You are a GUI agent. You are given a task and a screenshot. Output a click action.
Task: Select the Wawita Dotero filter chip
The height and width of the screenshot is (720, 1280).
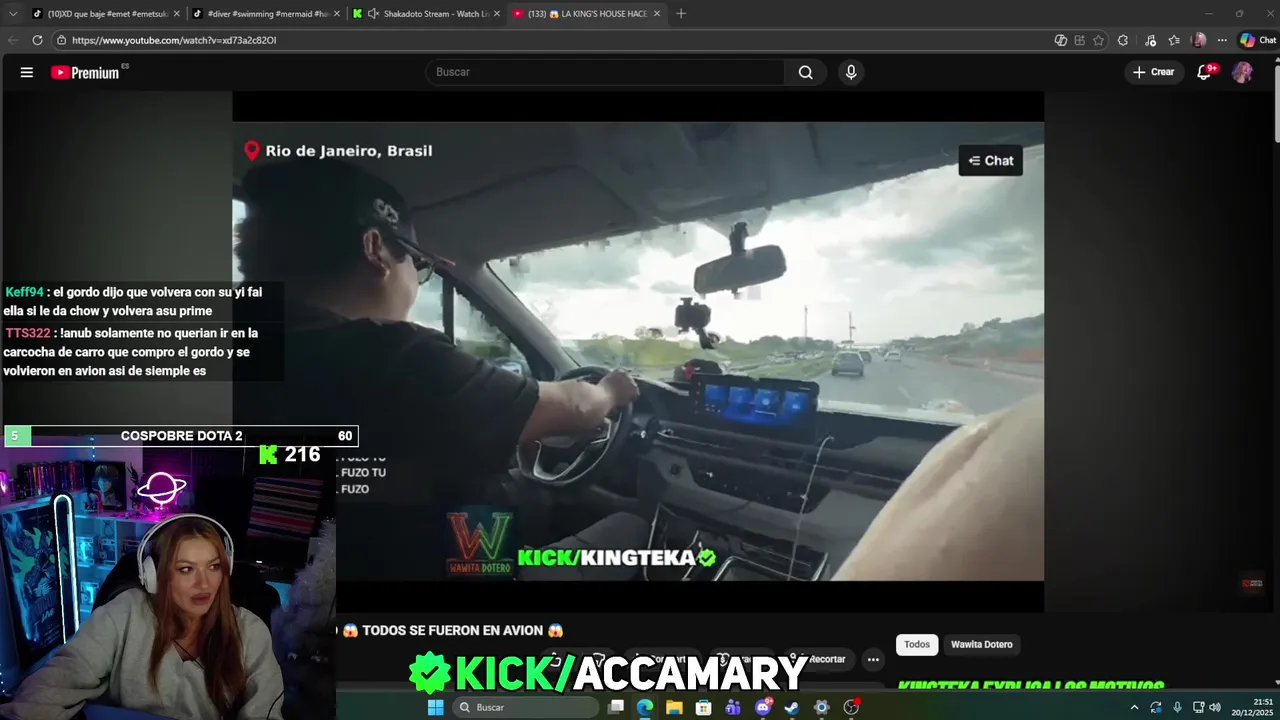[981, 644]
